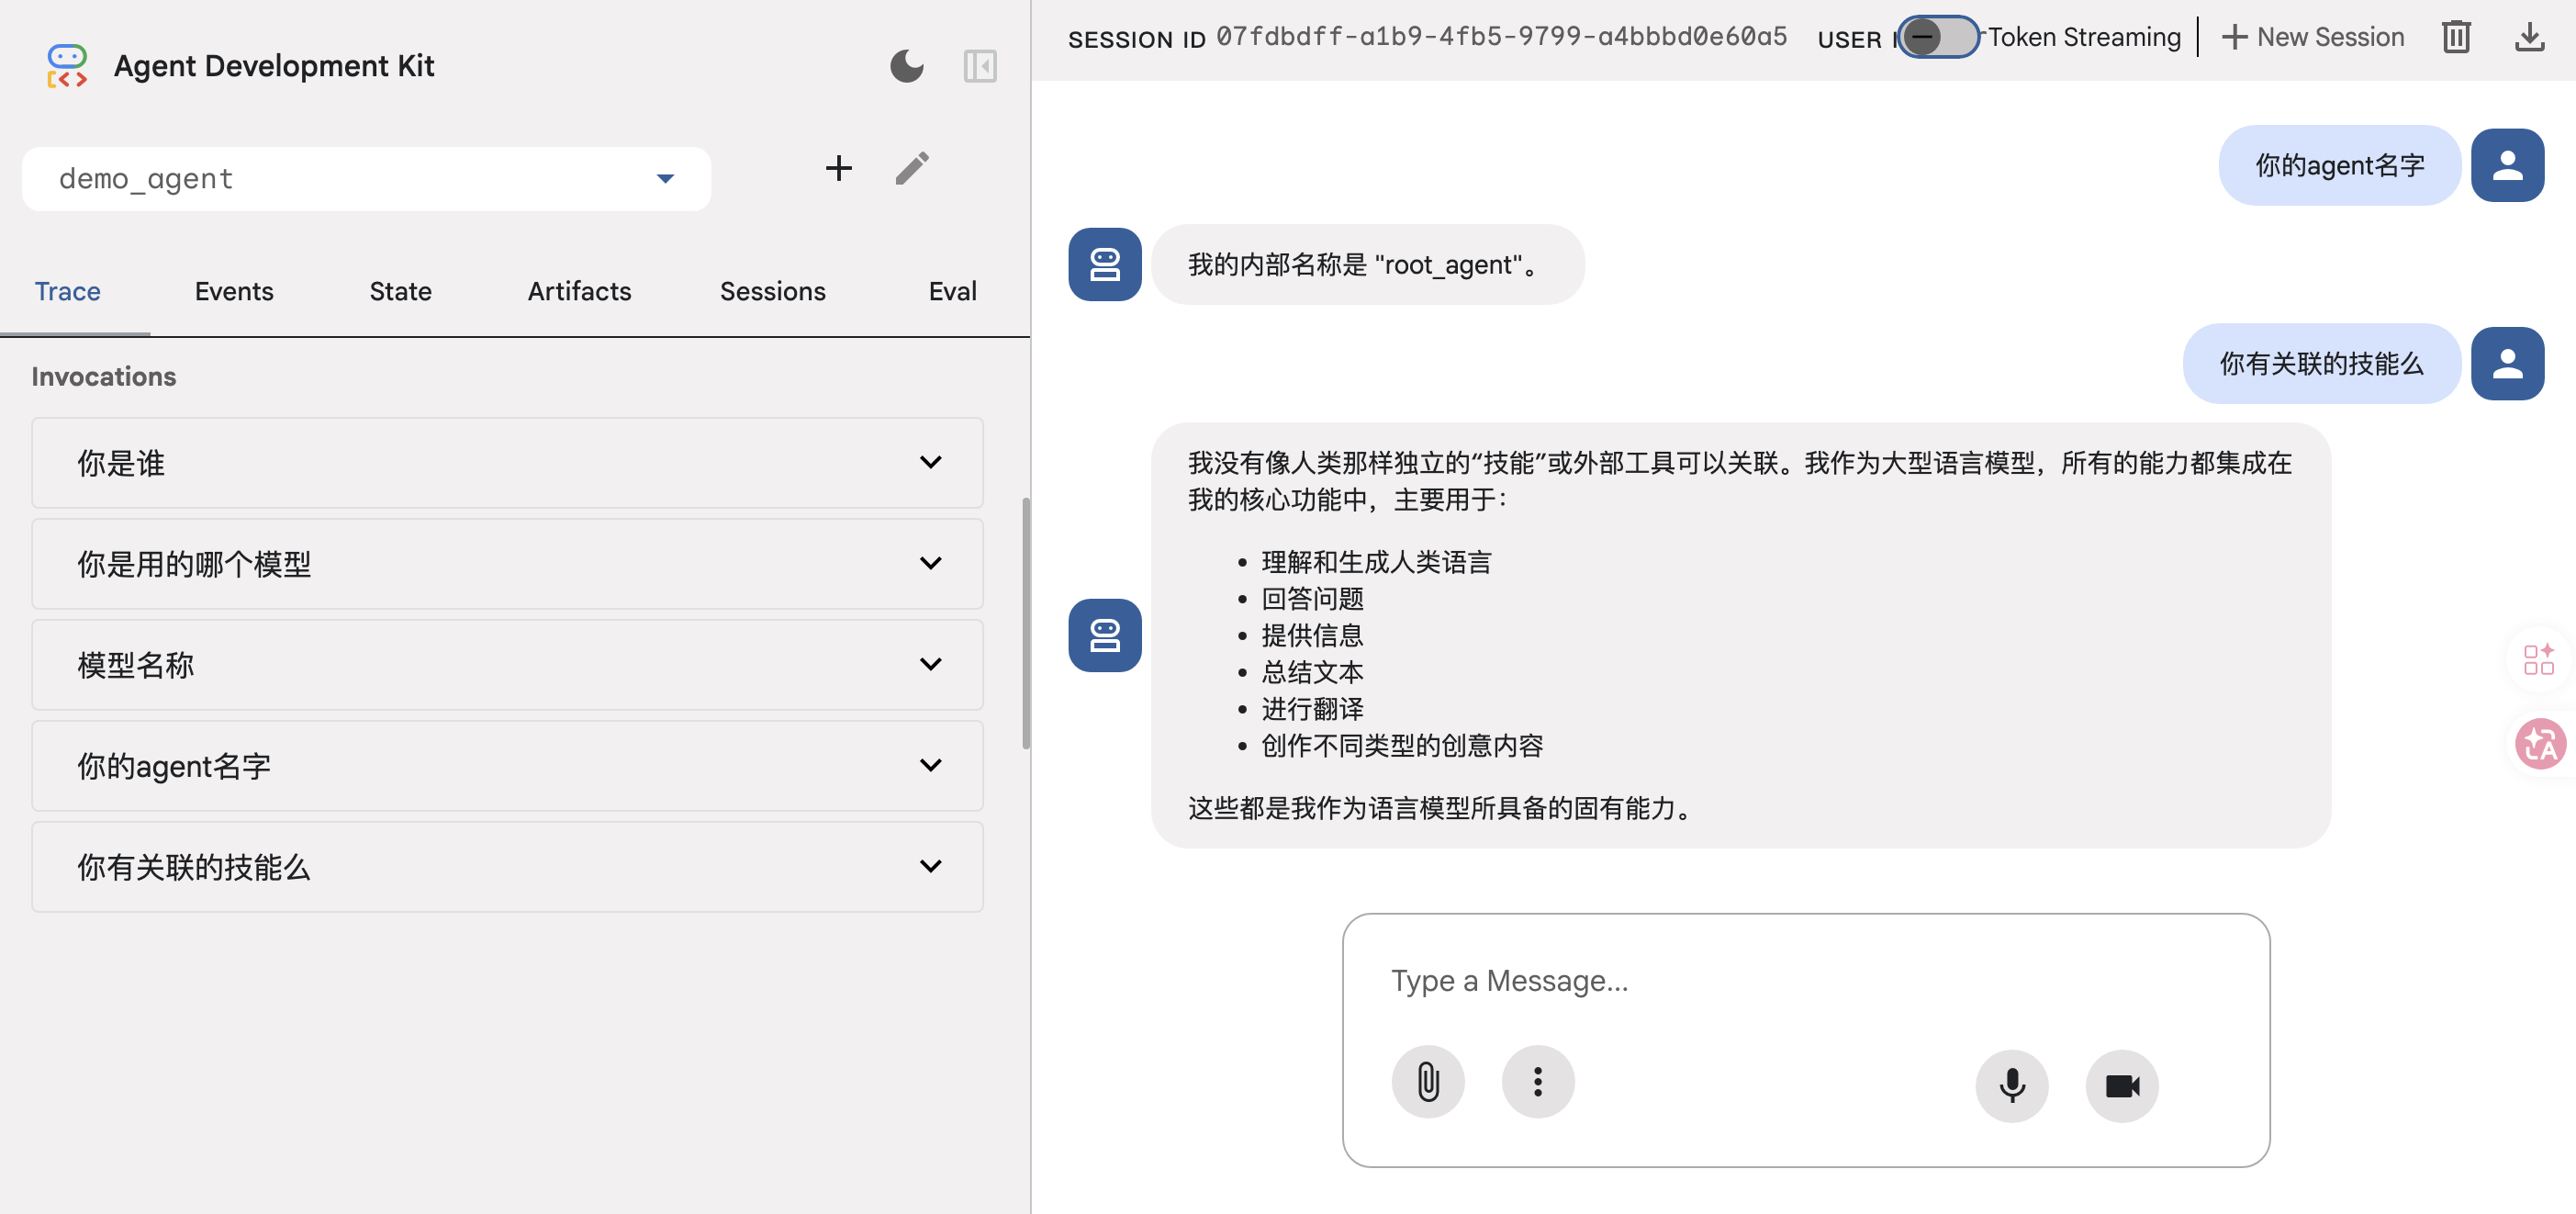This screenshot has height=1214, width=2576.
Task: Click the pencil edit agent icon
Action: pyautogui.click(x=912, y=168)
